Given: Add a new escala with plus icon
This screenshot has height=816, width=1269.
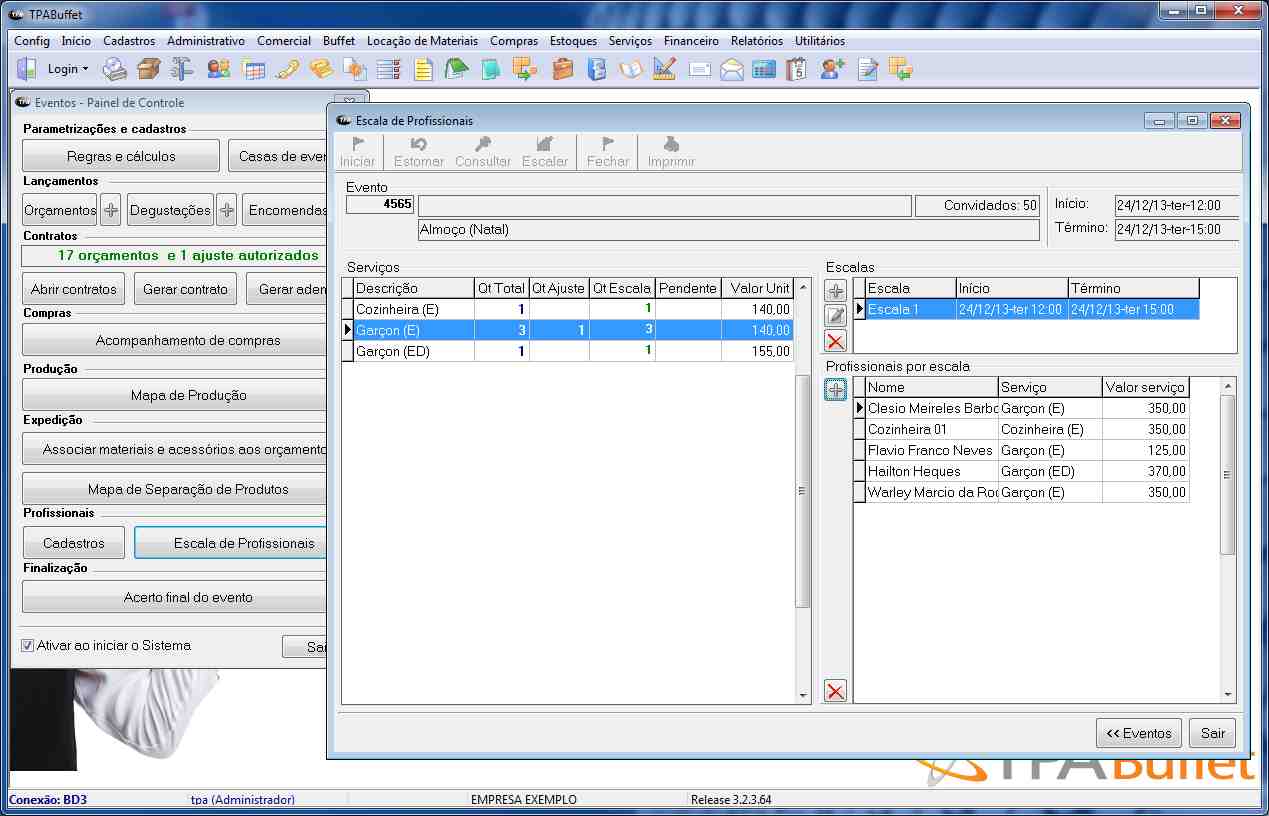Looking at the screenshot, I should 835,291.
